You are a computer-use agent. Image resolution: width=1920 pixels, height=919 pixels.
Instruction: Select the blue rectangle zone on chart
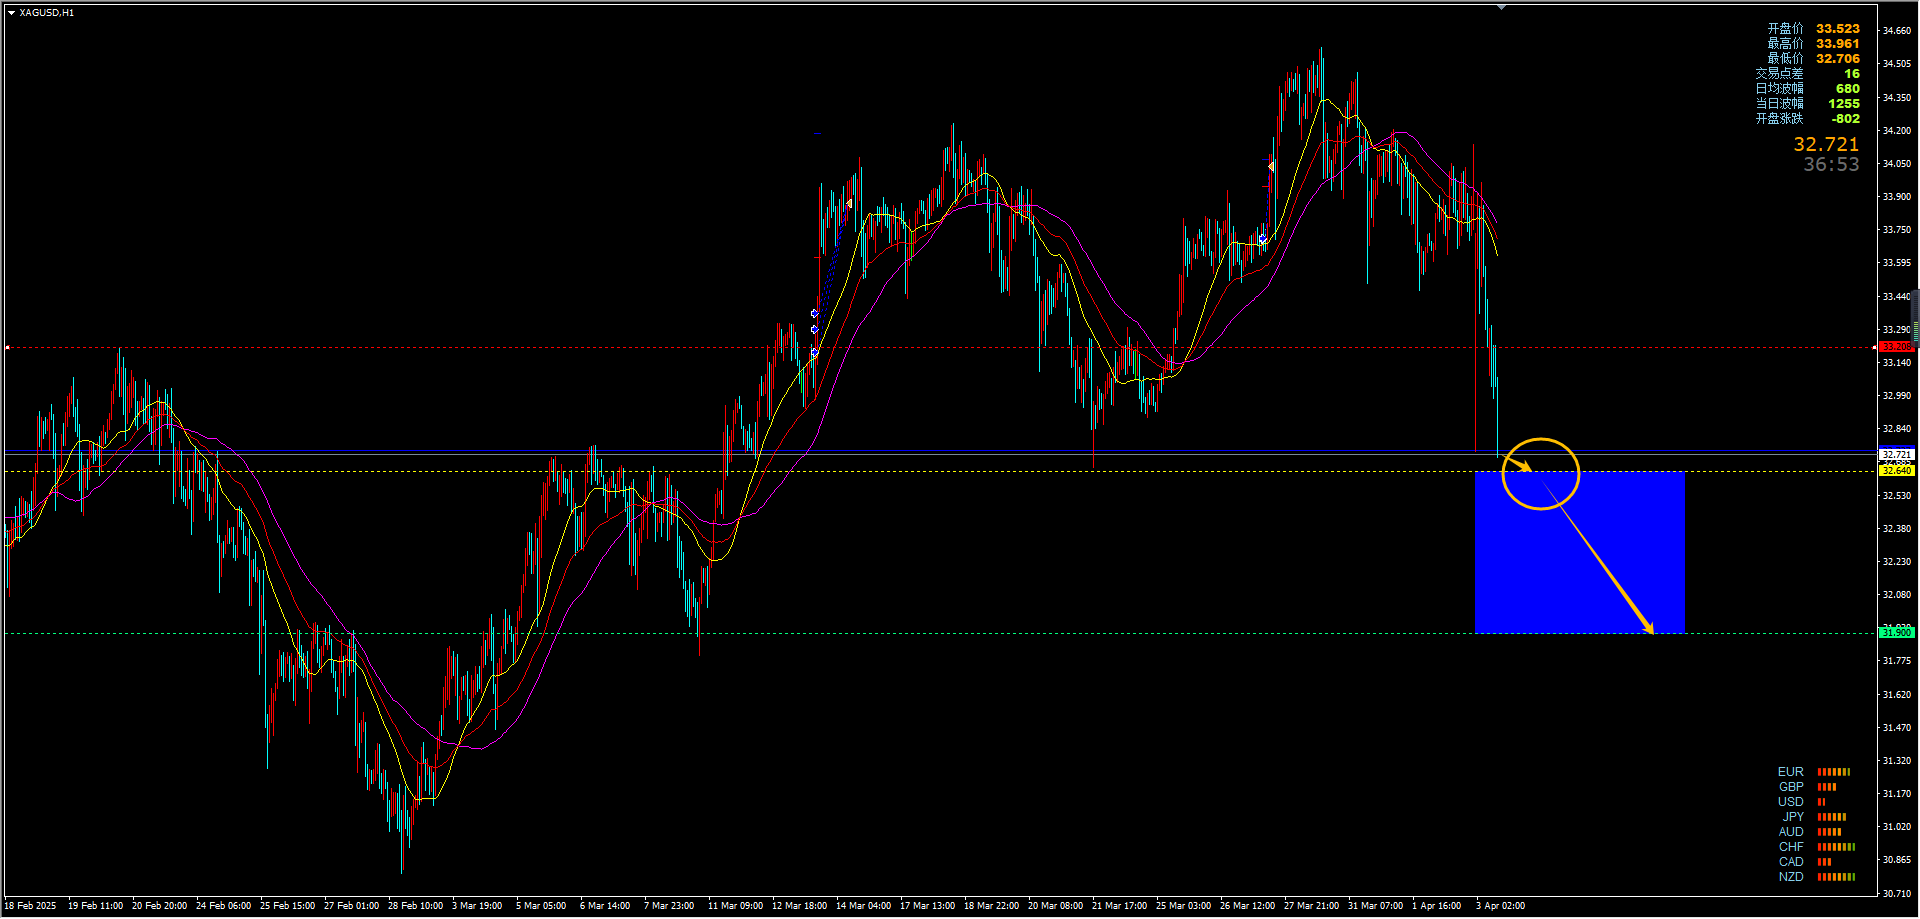[1580, 552]
